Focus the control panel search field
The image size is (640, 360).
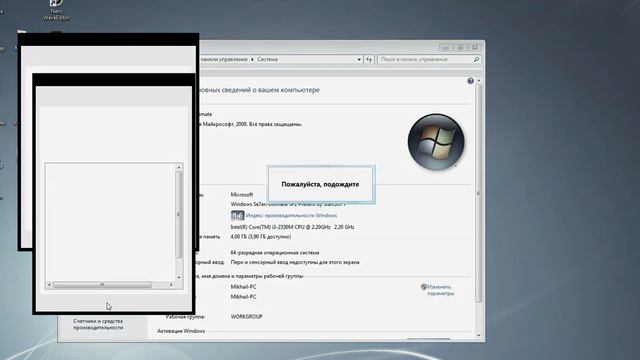[429, 60]
